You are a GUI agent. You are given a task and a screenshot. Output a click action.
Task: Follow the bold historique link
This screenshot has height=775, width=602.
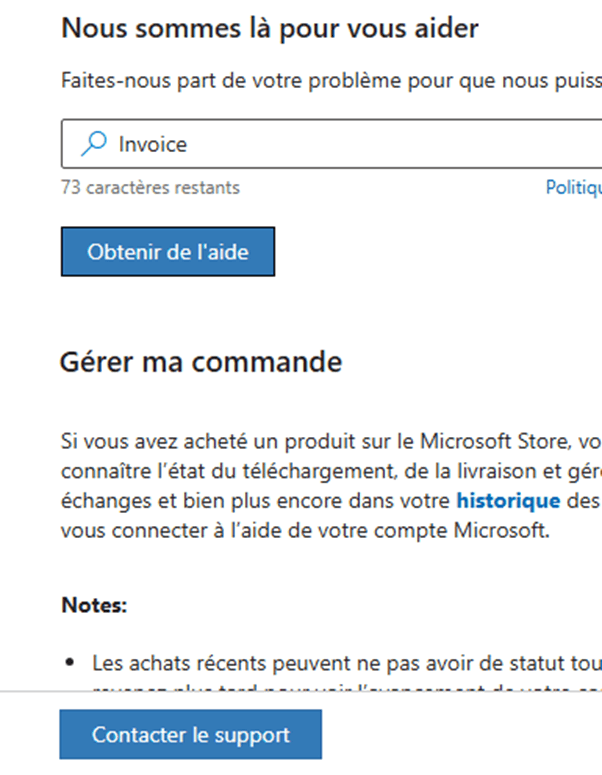click(x=508, y=501)
